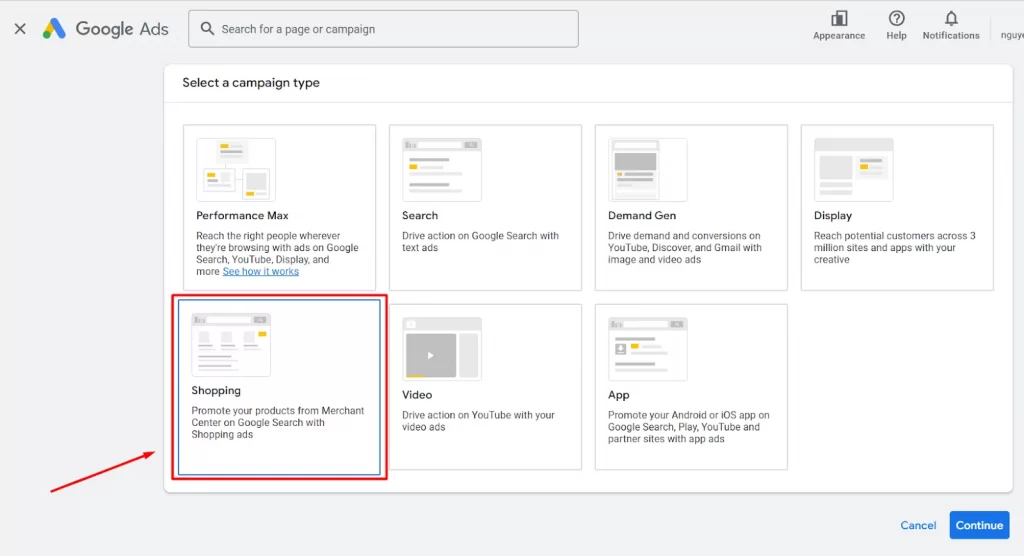This screenshot has height=556, width=1024.
Task: Choose the Demand Gen campaign title
Action: [642, 216]
